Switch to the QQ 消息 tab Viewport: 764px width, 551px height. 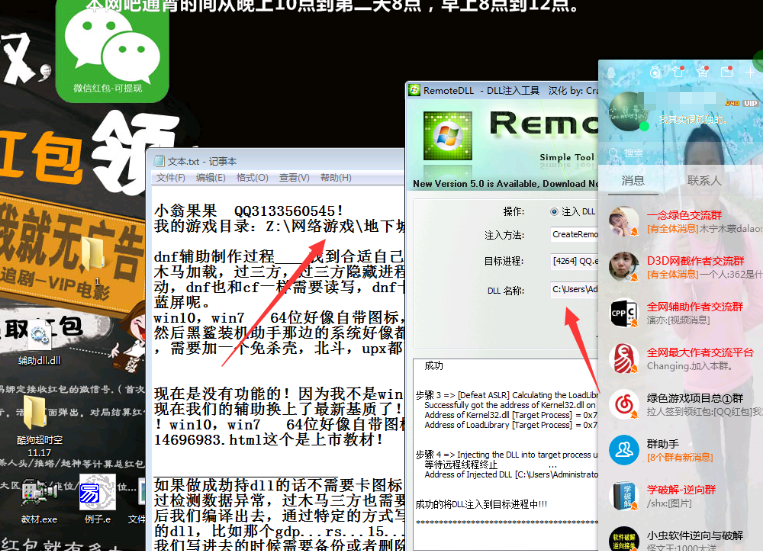pos(633,181)
